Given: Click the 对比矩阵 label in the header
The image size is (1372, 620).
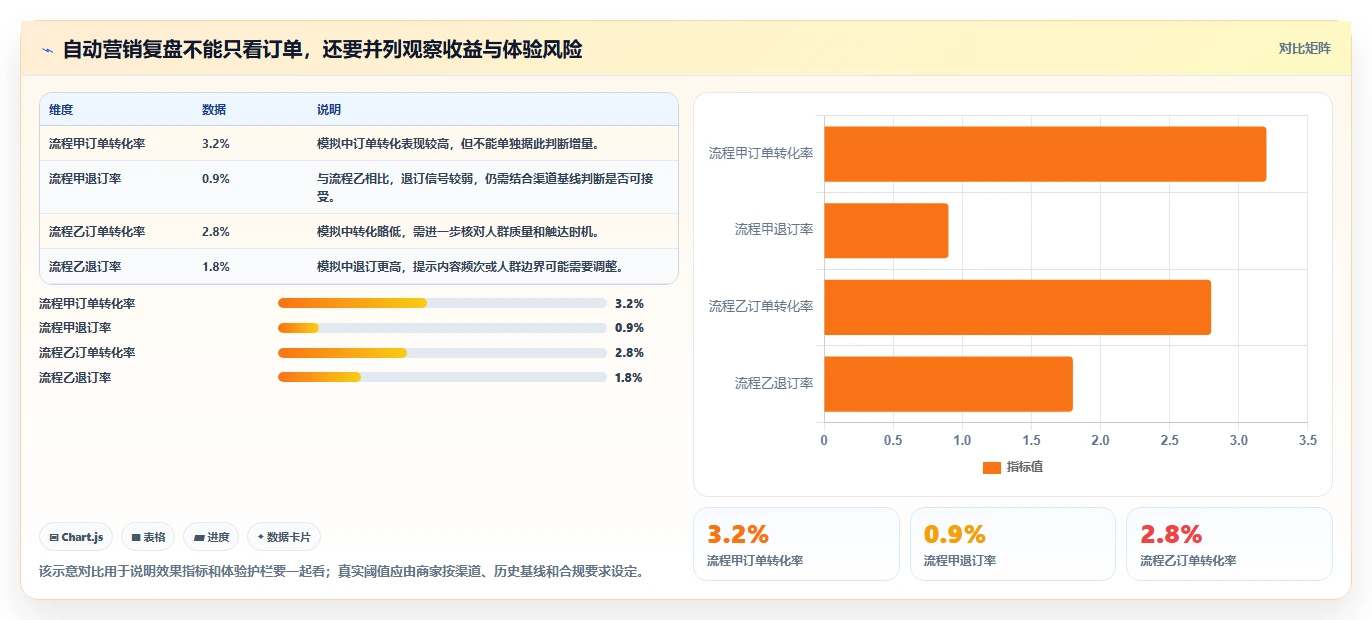Looking at the screenshot, I should coord(1305,48).
